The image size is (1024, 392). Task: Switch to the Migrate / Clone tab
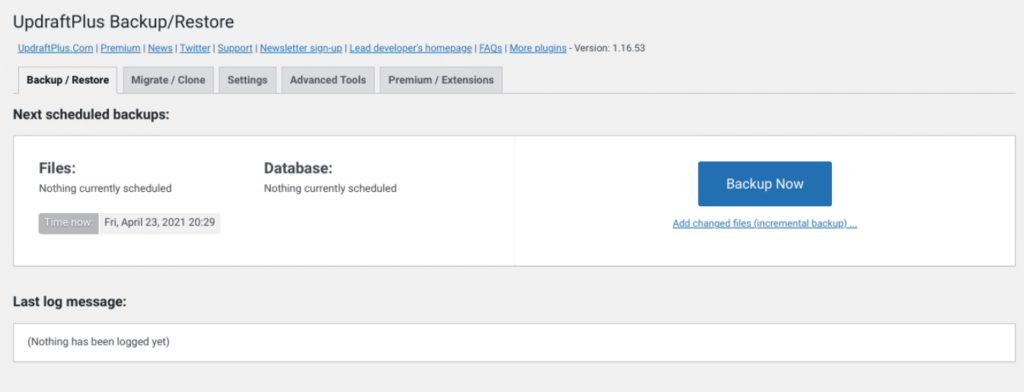coord(168,80)
